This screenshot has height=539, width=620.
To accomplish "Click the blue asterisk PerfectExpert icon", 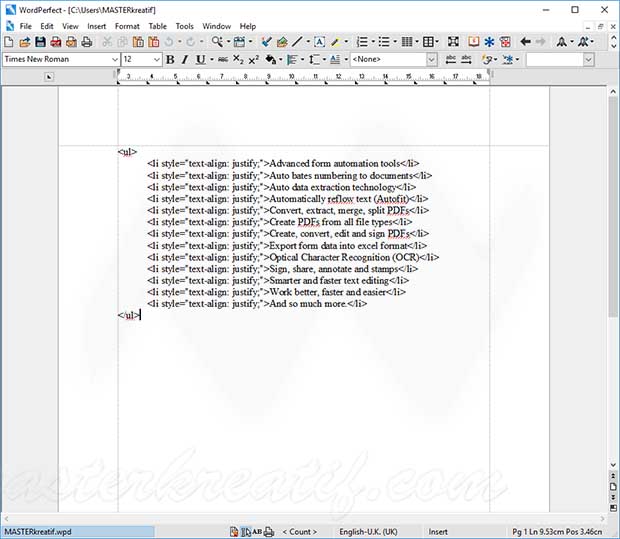I will (489, 42).
